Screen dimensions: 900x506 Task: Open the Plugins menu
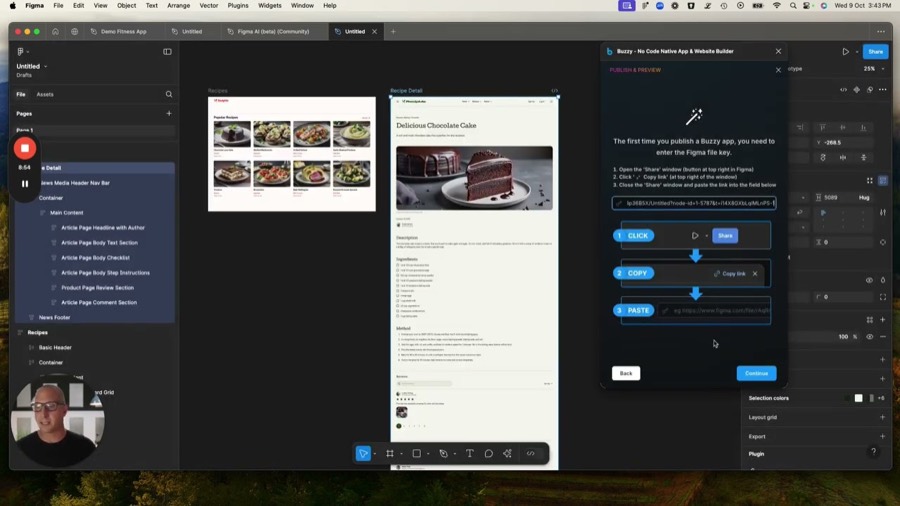pyautogui.click(x=238, y=6)
